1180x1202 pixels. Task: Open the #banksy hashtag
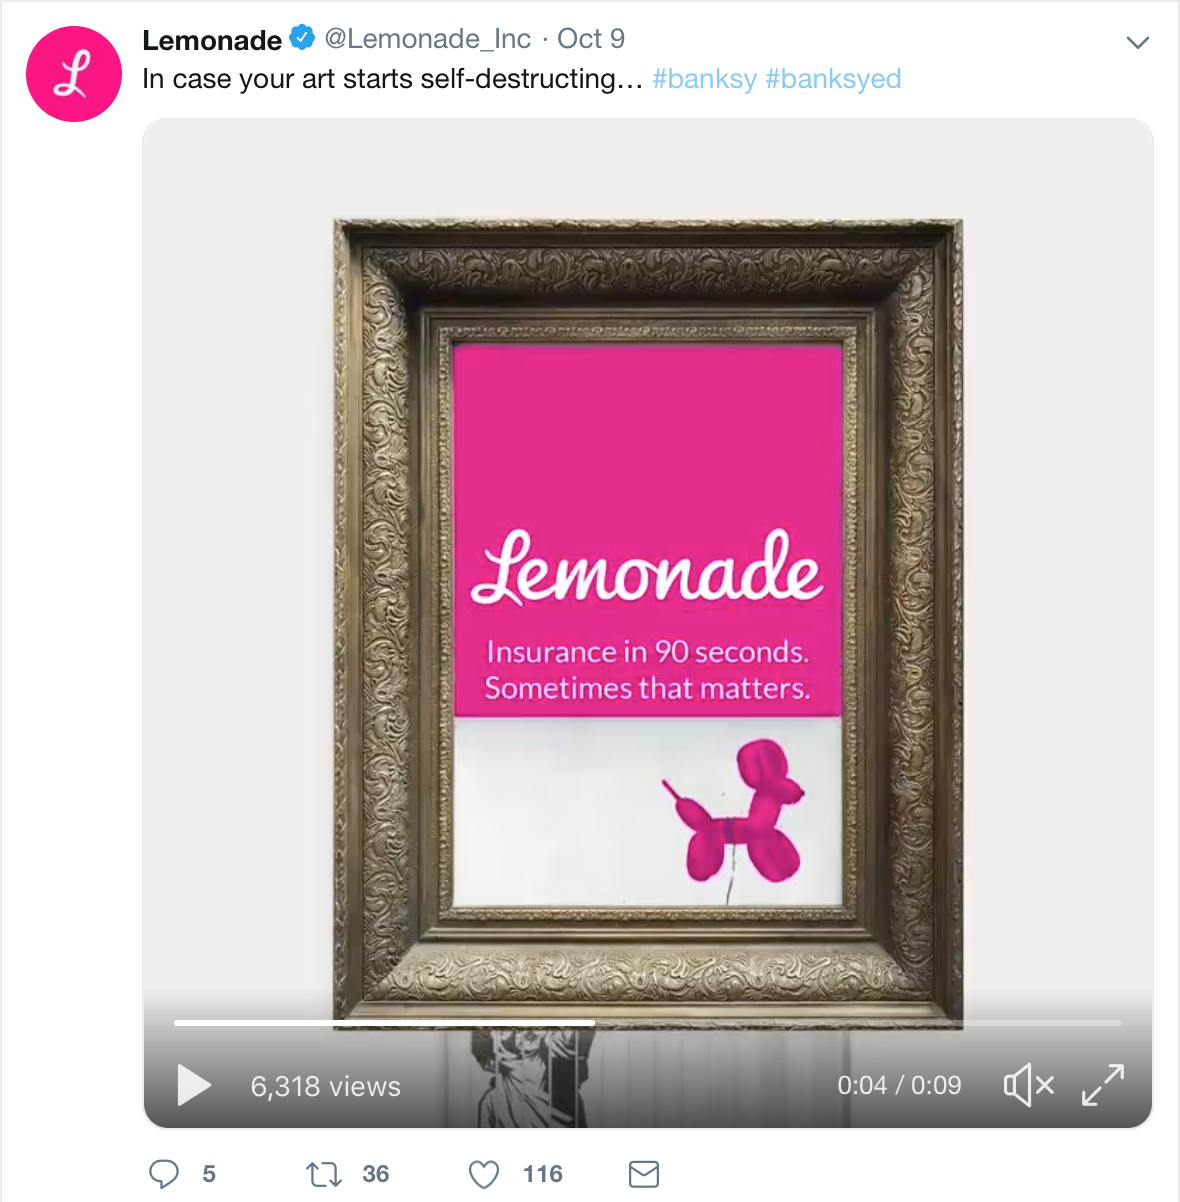pos(704,79)
